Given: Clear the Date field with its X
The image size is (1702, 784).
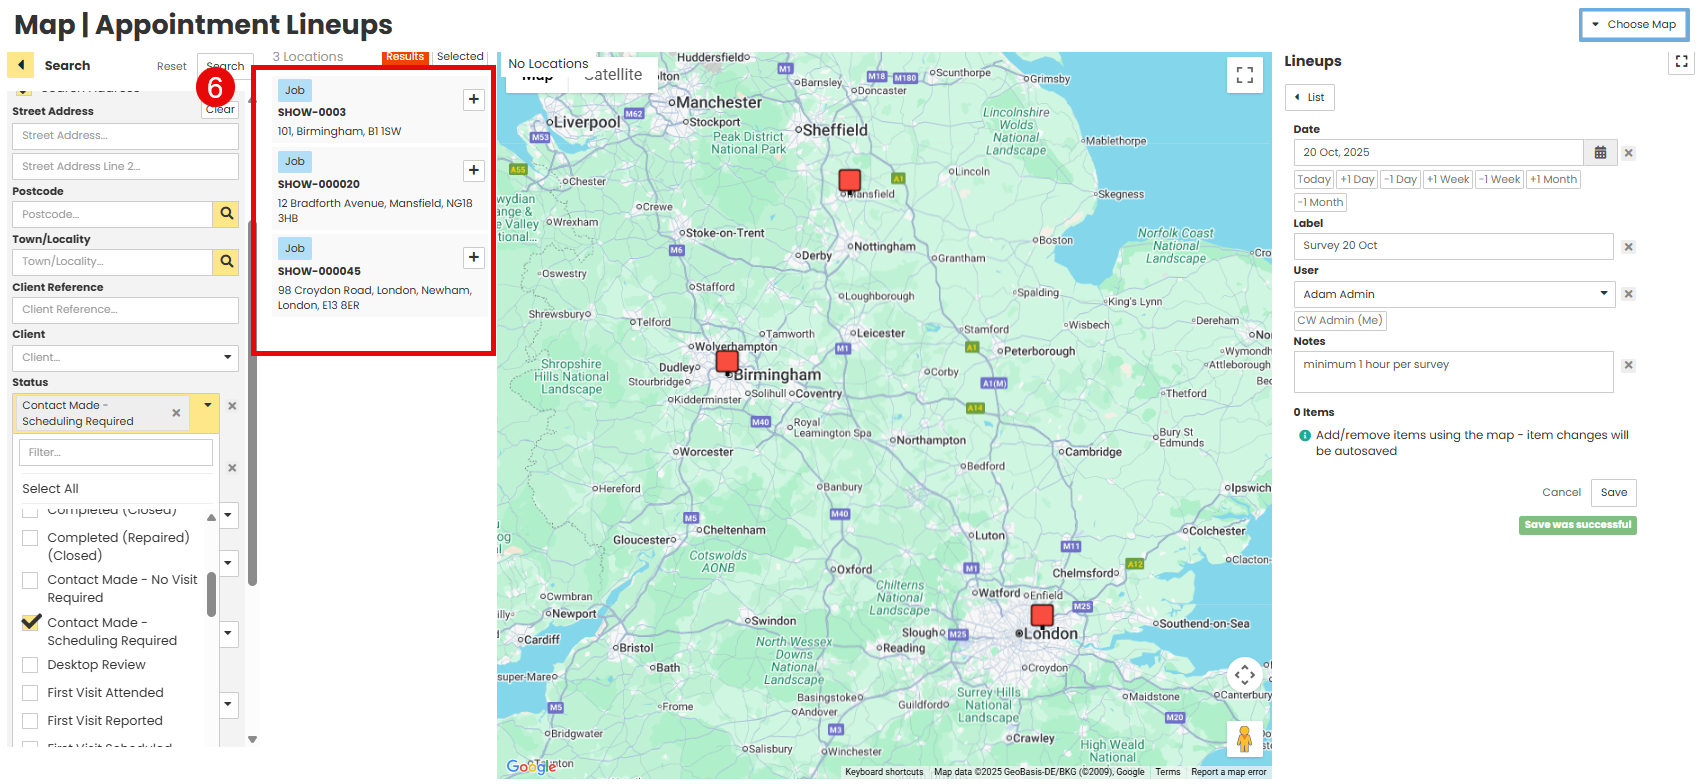Looking at the screenshot, I should (x=1628, y=153).
